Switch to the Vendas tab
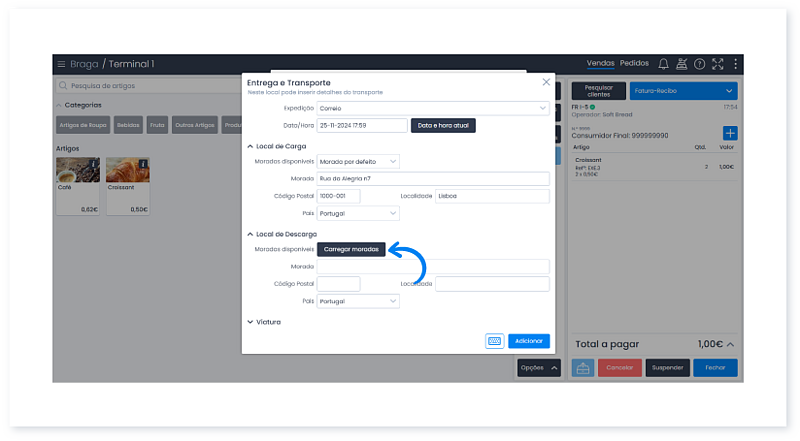800x441 pixels. coord(600,64)
